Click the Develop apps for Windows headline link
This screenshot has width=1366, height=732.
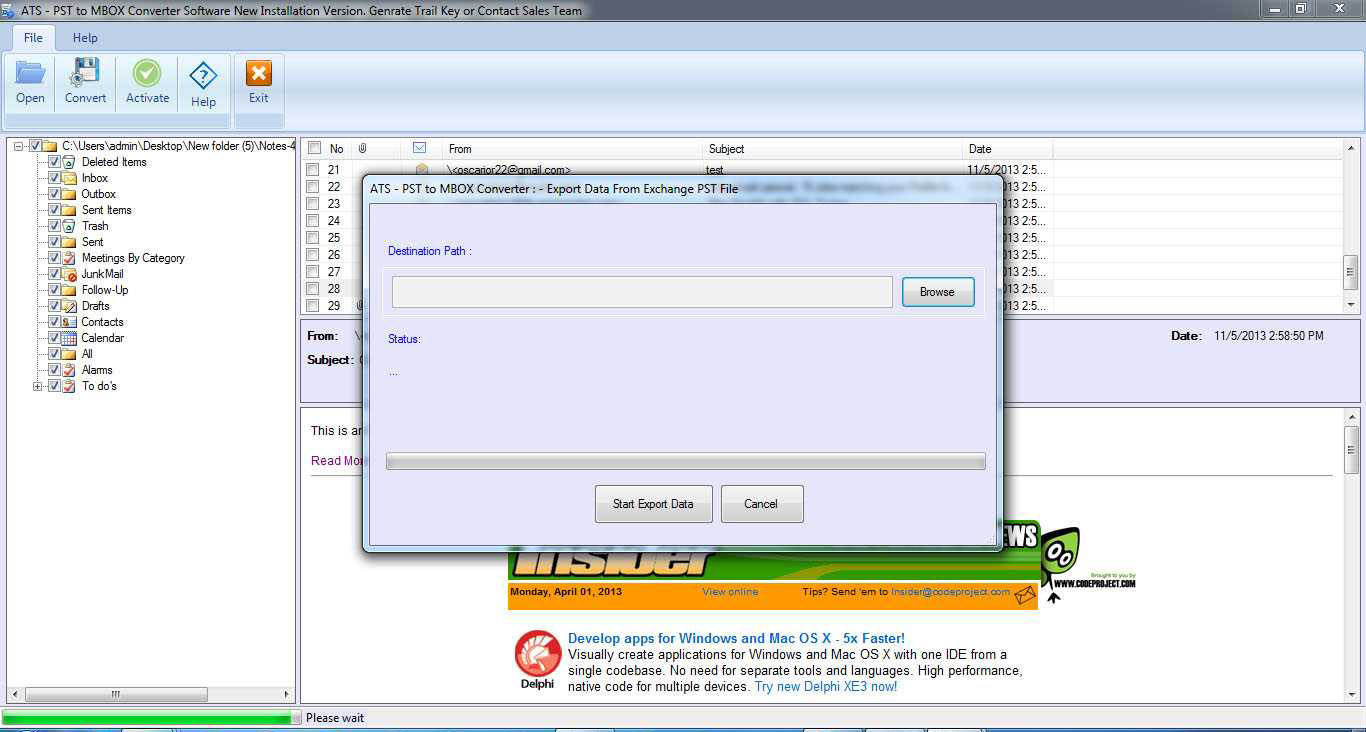click(x=736, y=638)
